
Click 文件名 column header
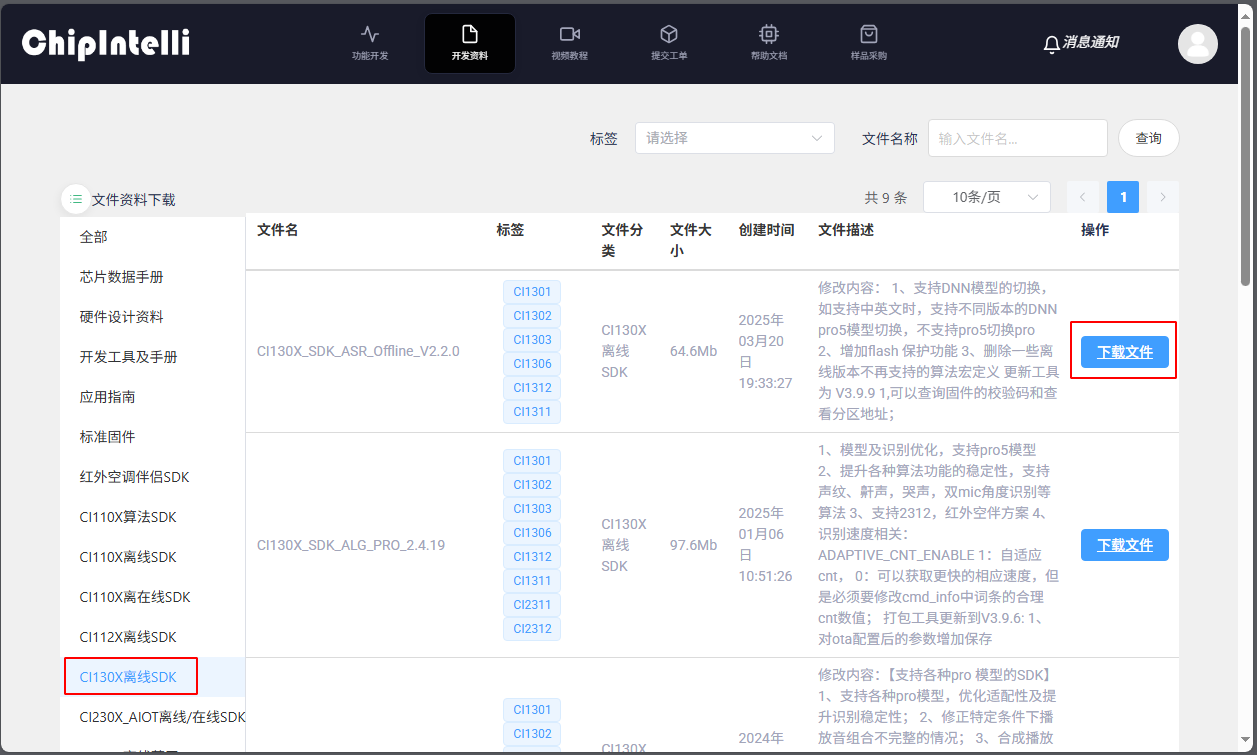[x=277, y=230]
